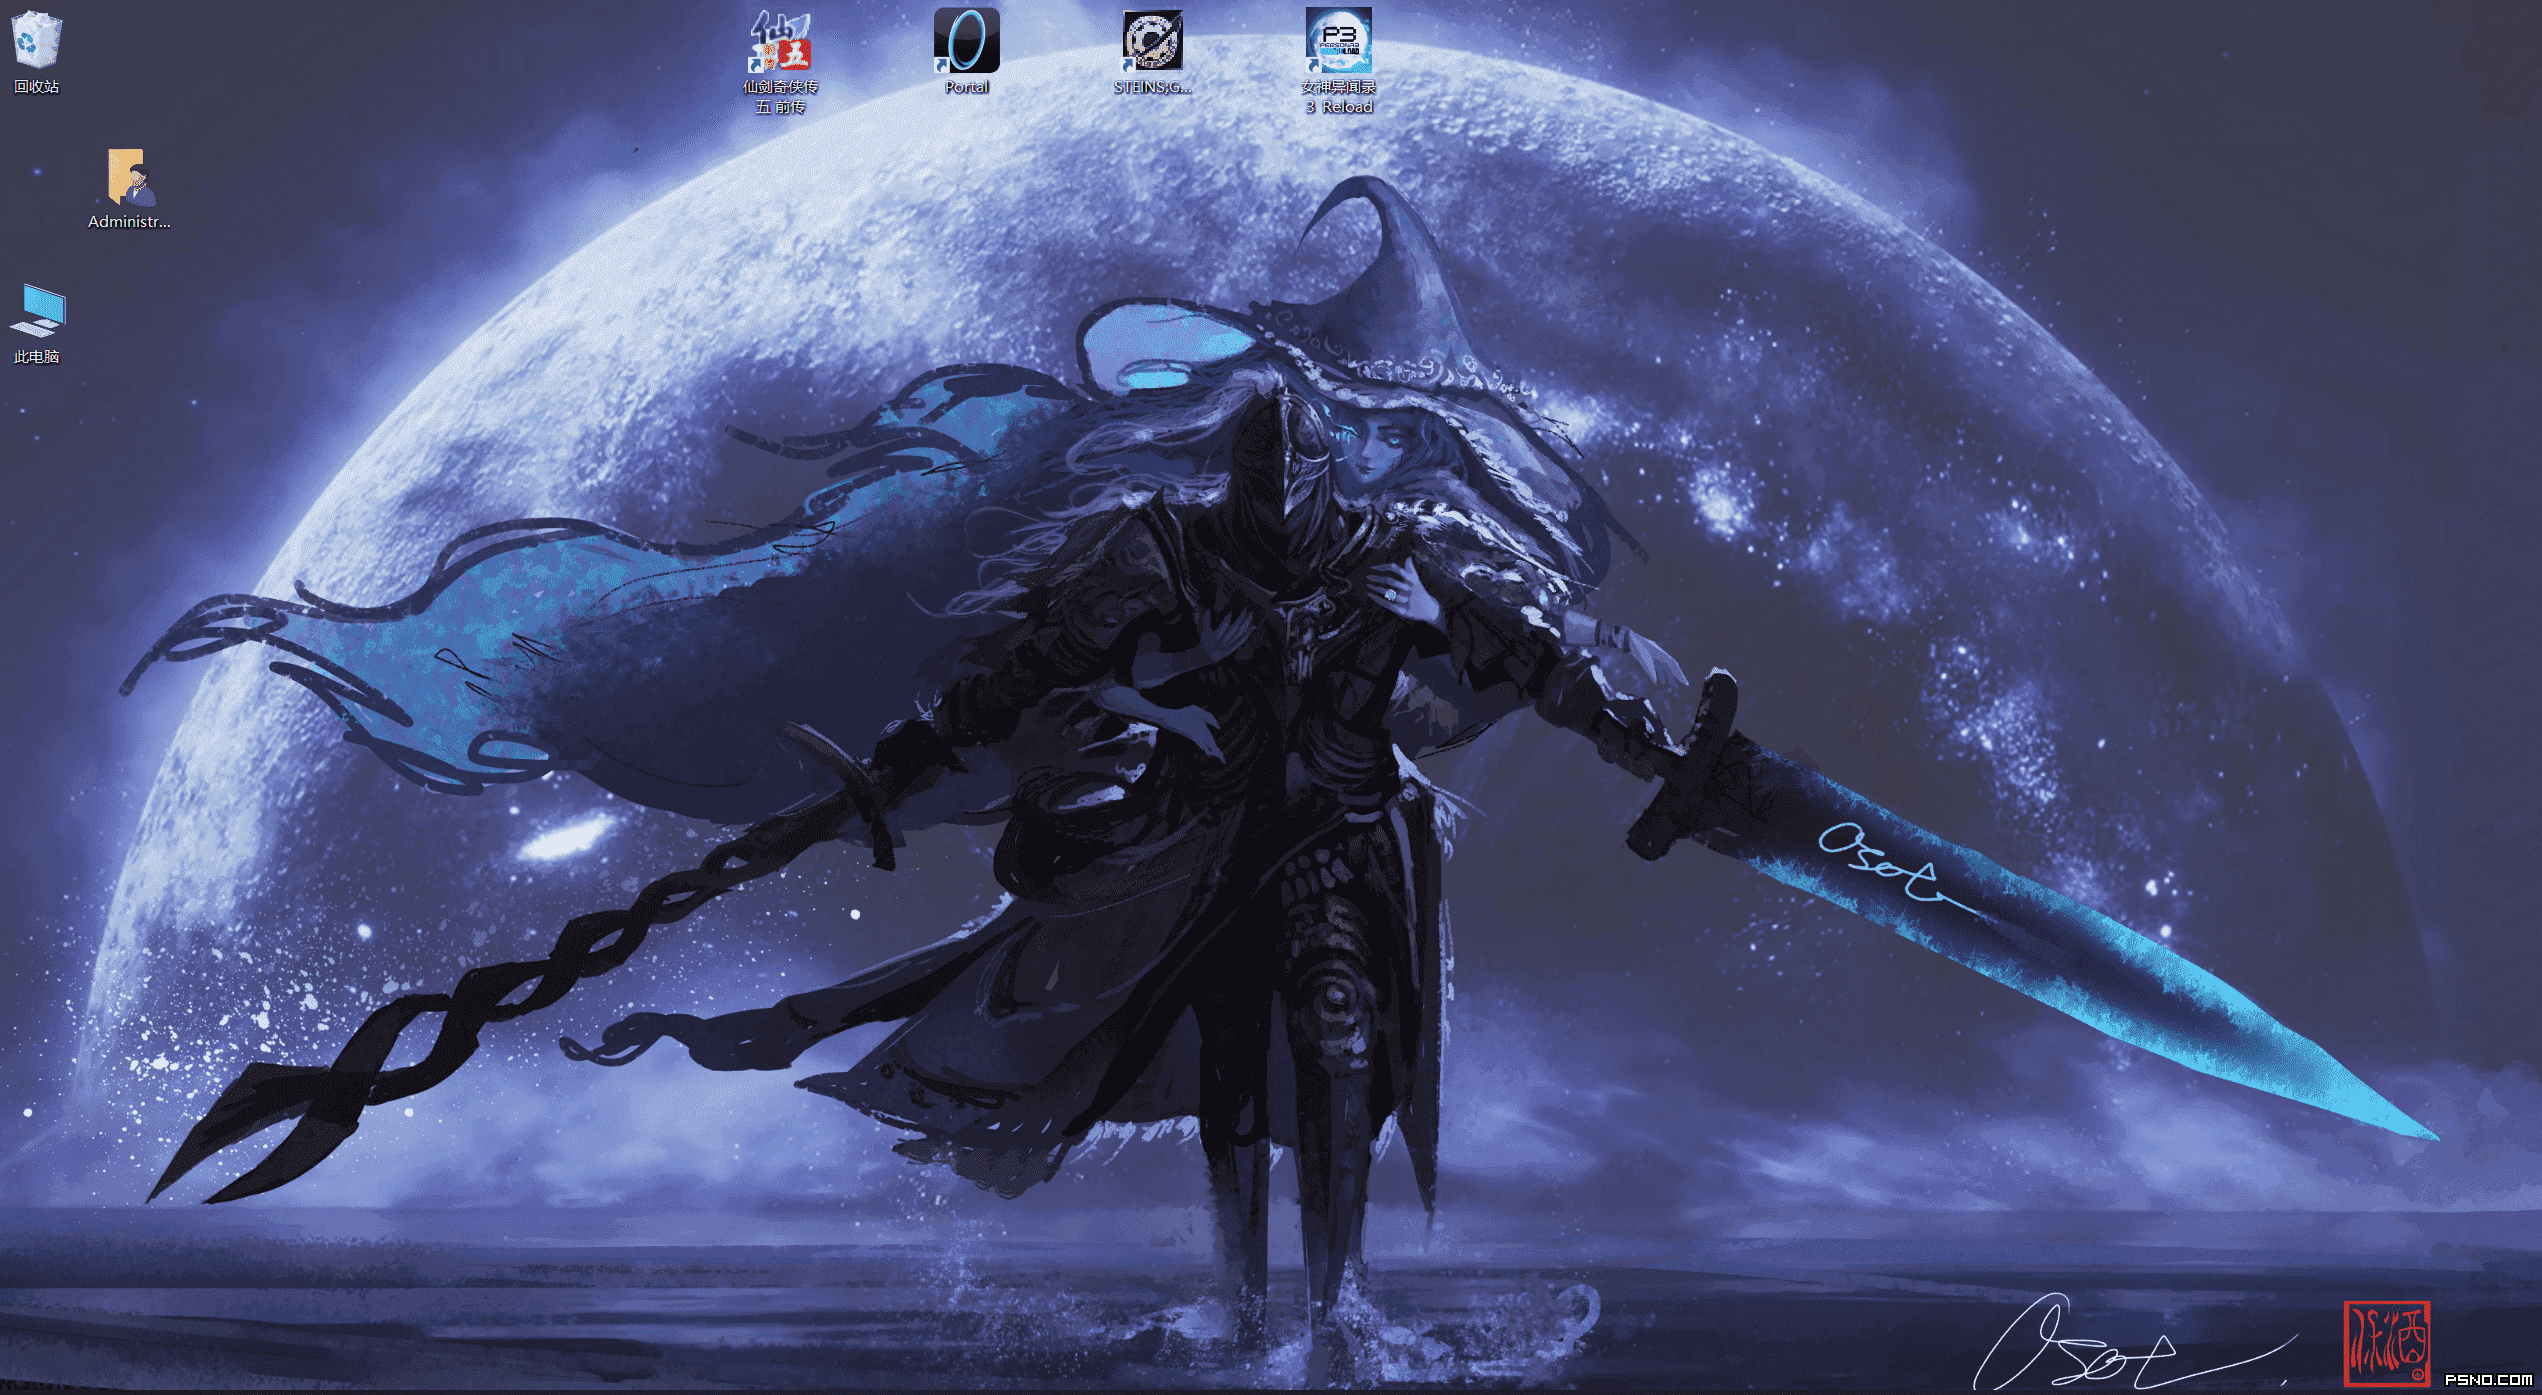Screen dimensions: 2542x1395
Task: Click the 此电脑 label under monitor icon
Action: click(37, 357)
